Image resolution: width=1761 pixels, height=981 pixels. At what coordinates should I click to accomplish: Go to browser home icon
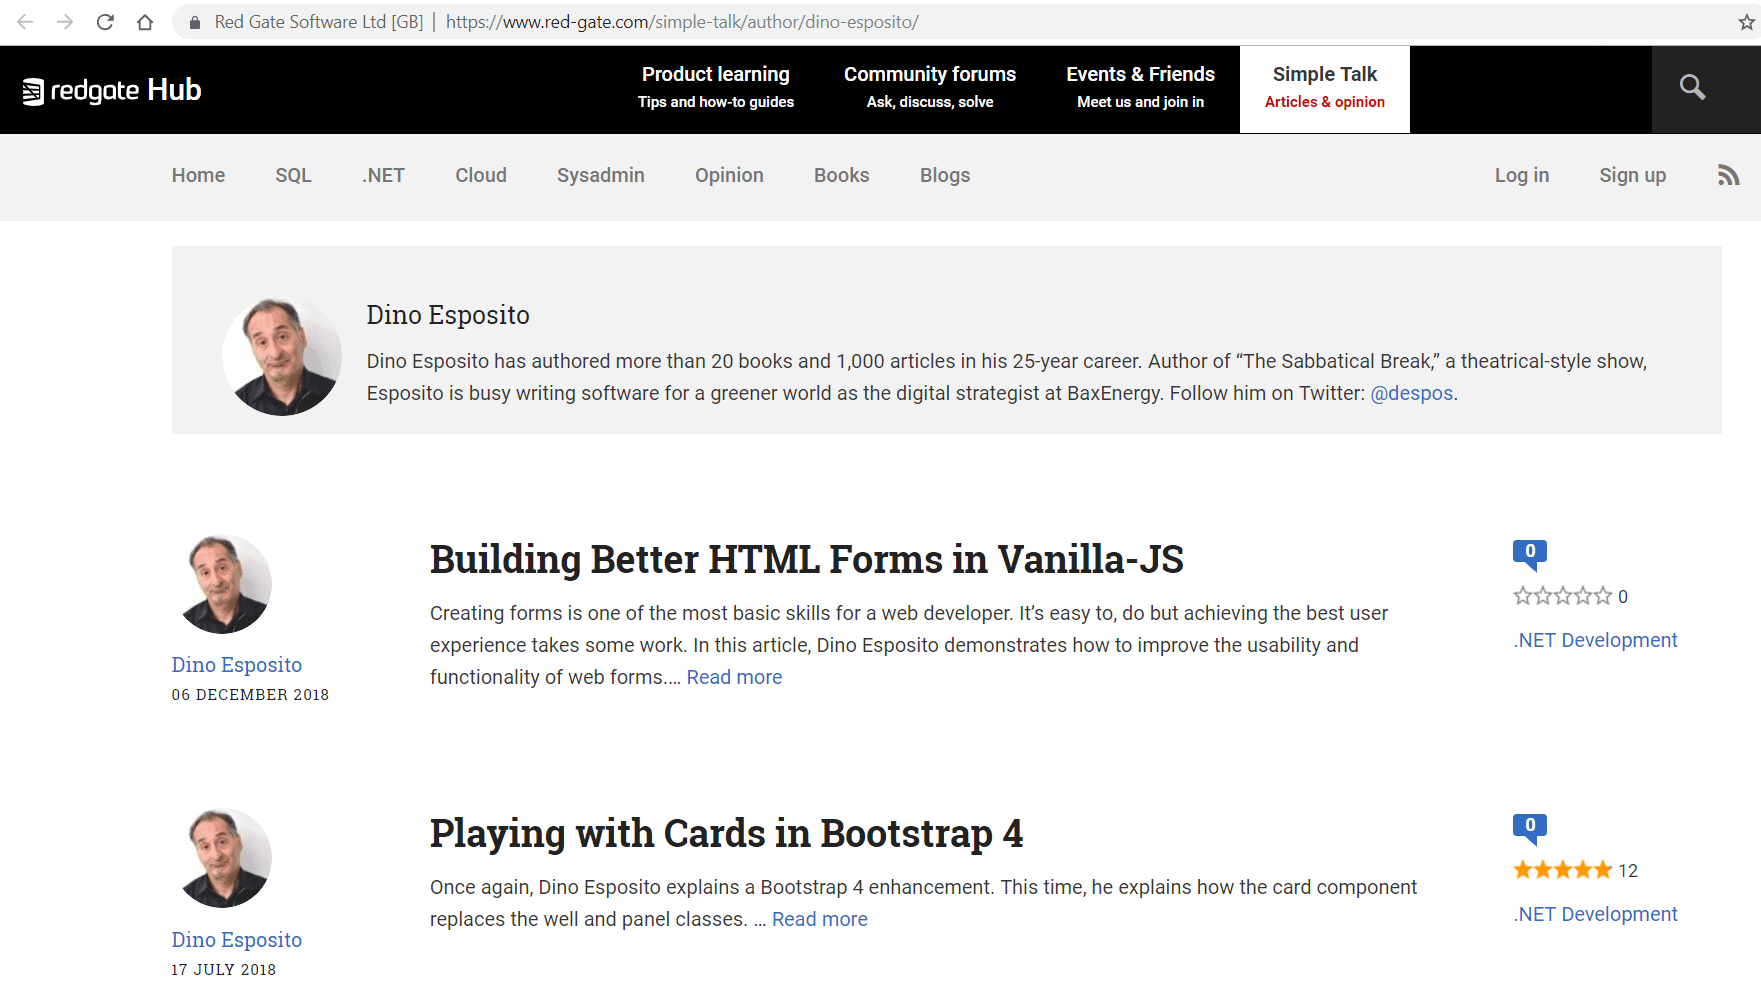coord(145,22)
